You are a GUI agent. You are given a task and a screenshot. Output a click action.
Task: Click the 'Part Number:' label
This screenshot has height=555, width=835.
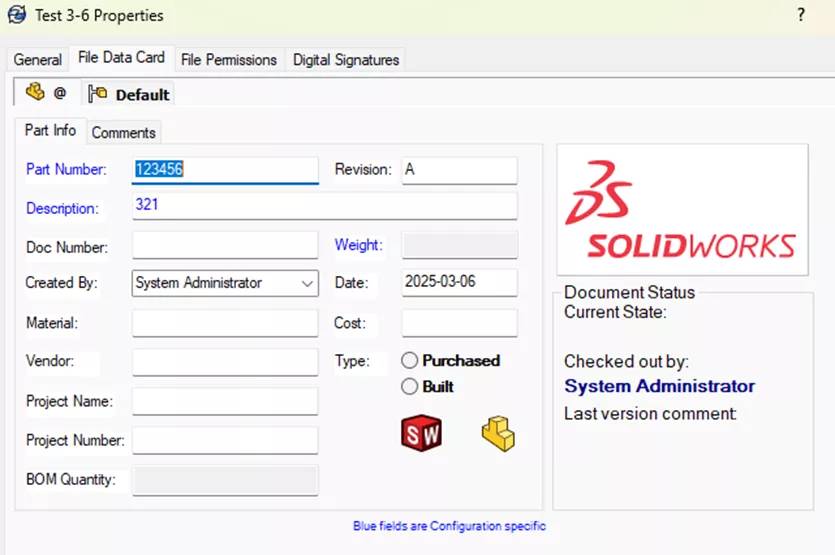[66, 169]
